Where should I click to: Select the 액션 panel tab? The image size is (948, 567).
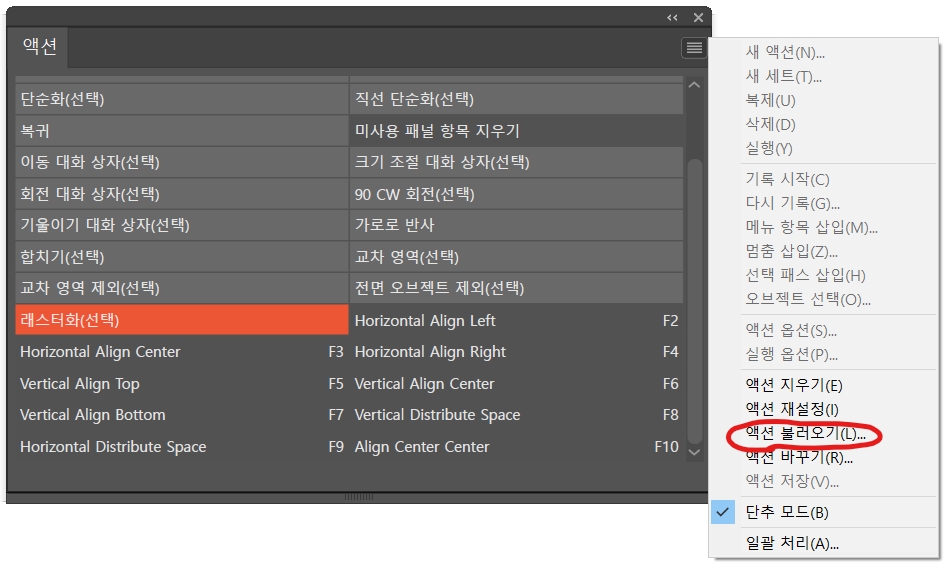tap(40, 47)
